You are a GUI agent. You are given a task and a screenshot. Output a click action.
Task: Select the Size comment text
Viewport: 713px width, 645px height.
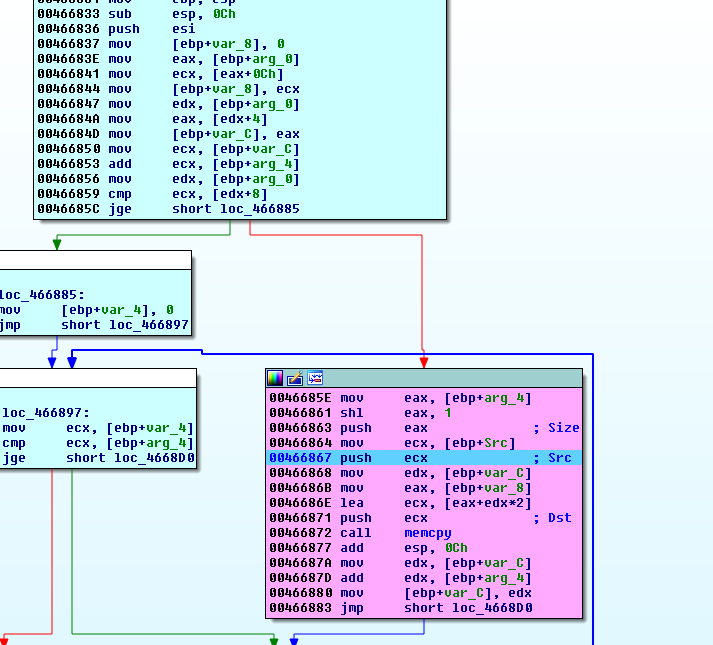(563, 428)
